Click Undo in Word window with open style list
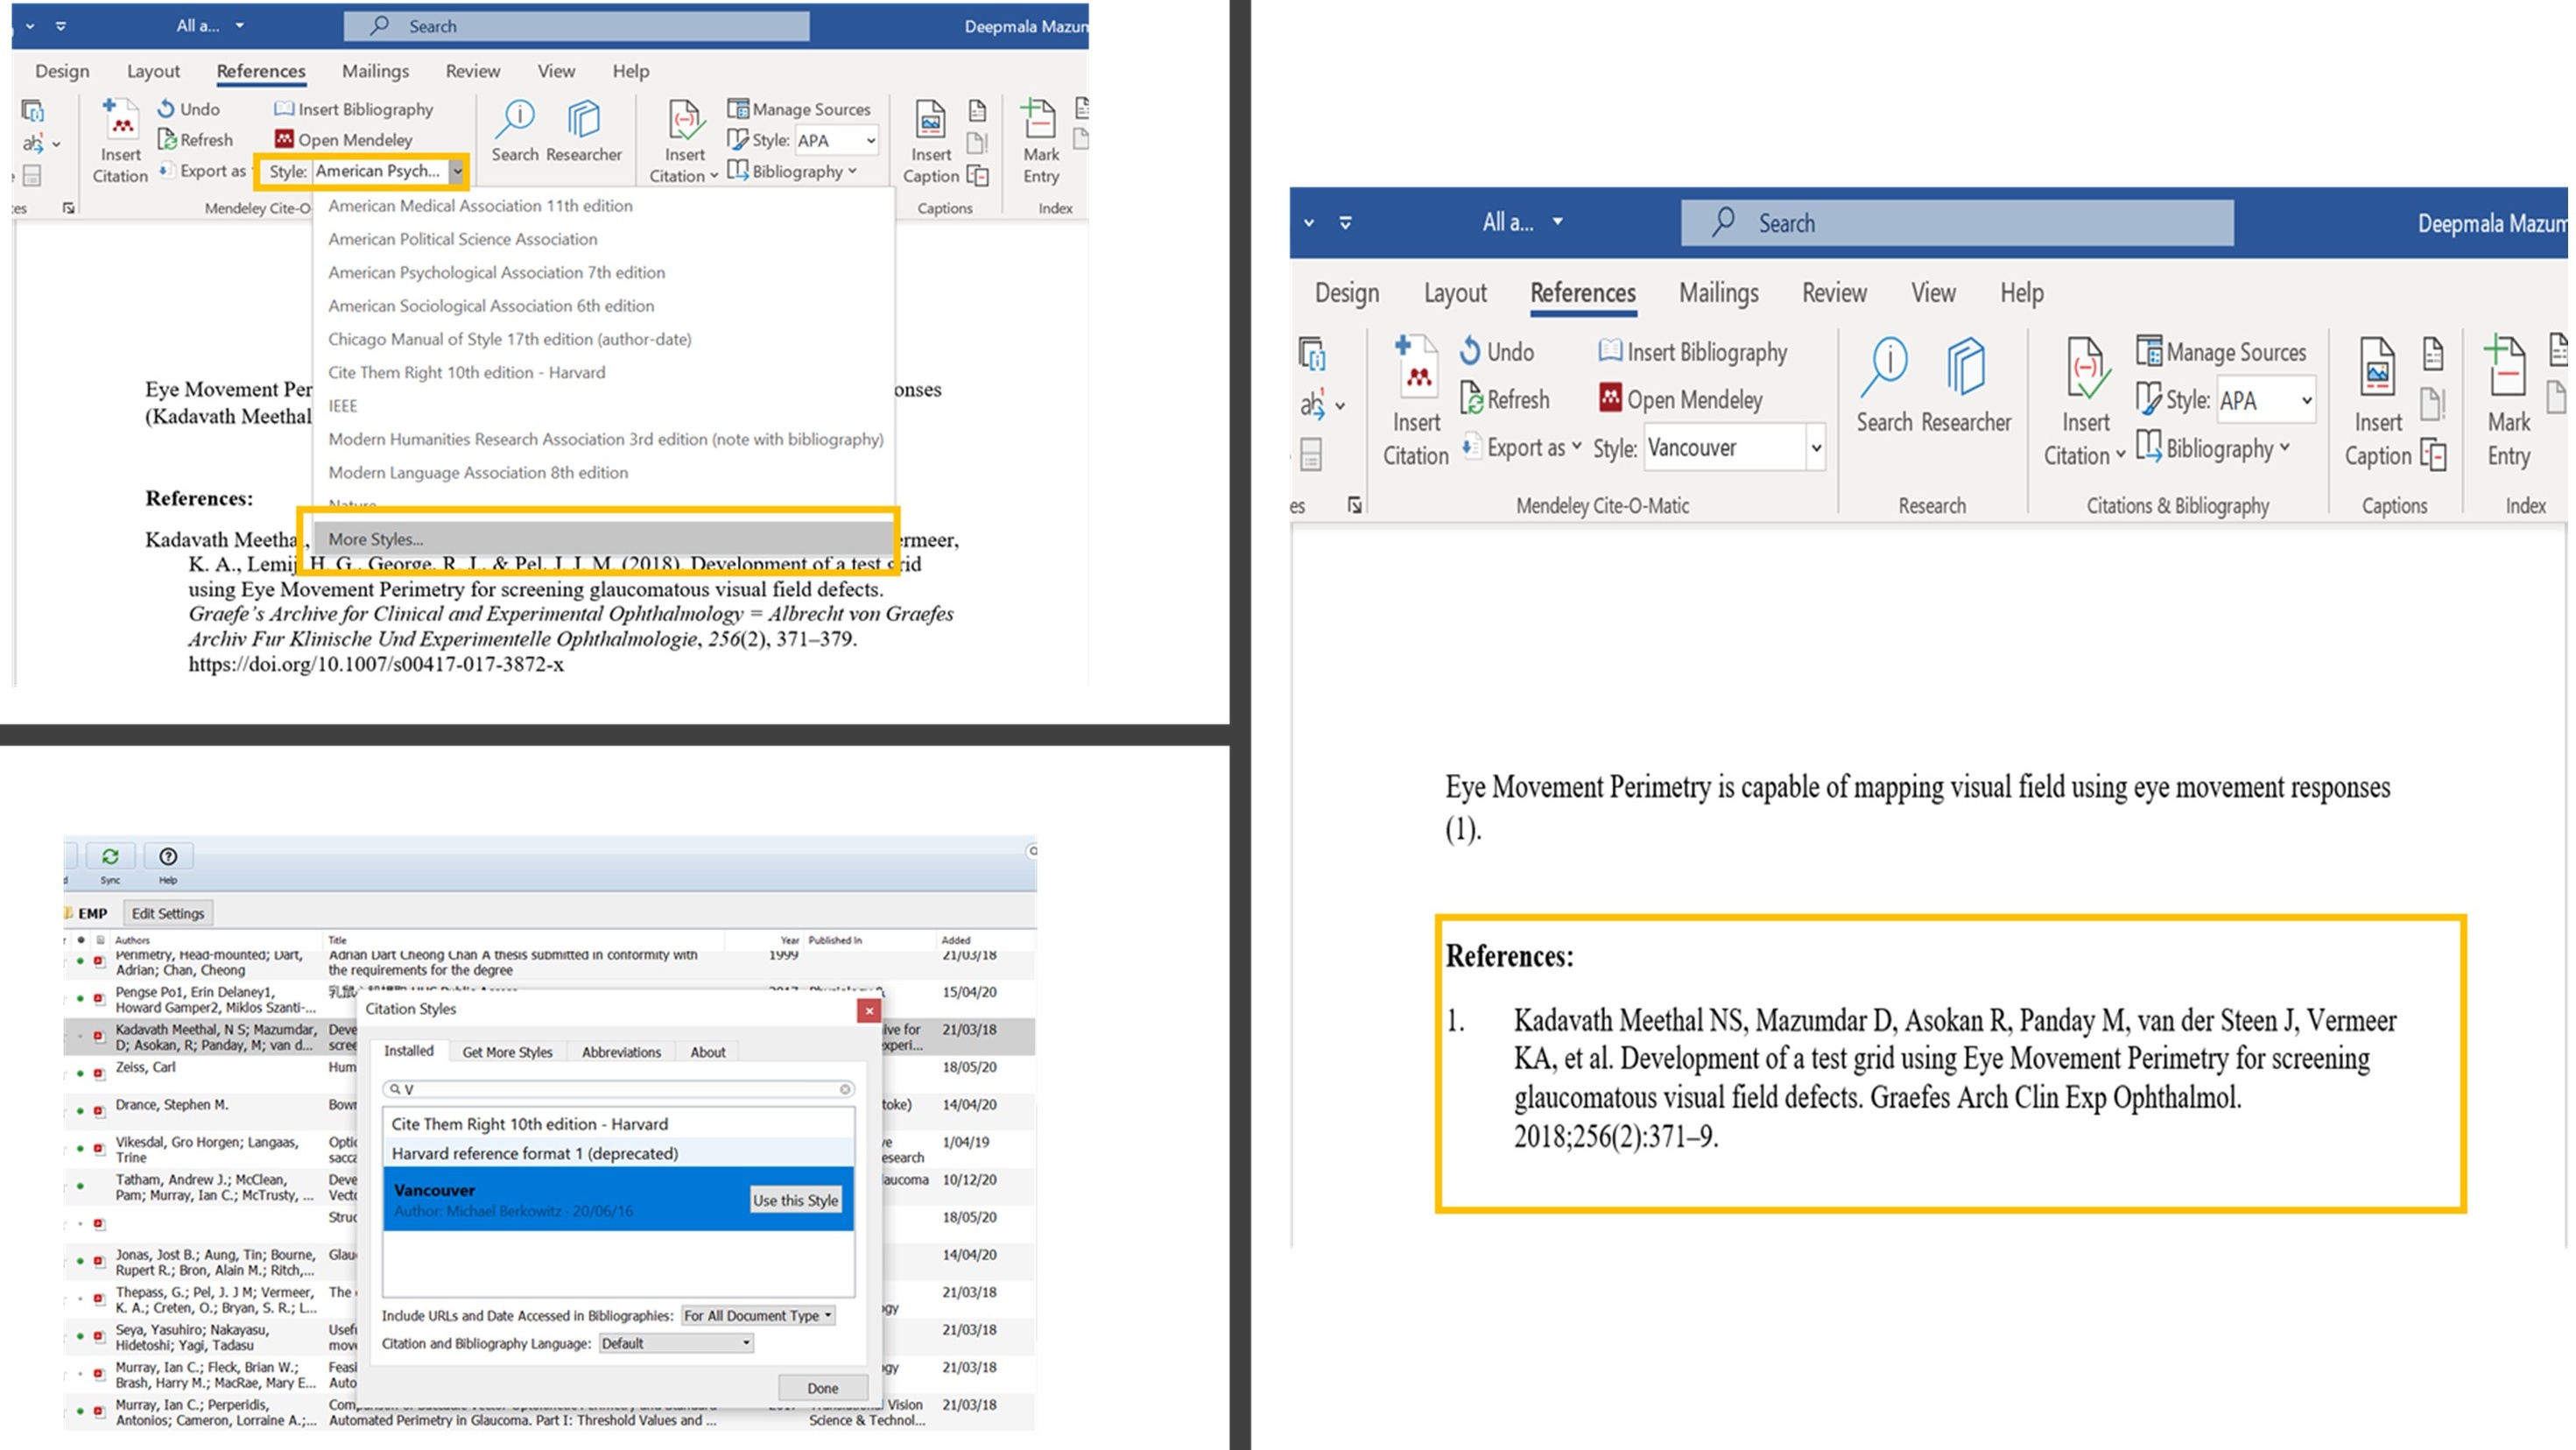This screenshot has height=1450, width=2576. pos(189,109)
